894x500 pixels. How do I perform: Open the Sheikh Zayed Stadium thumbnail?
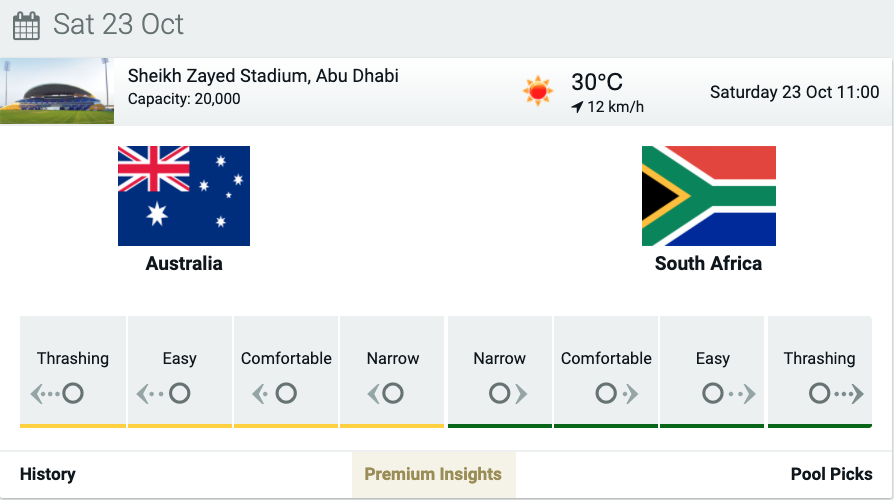coord(57,91)
